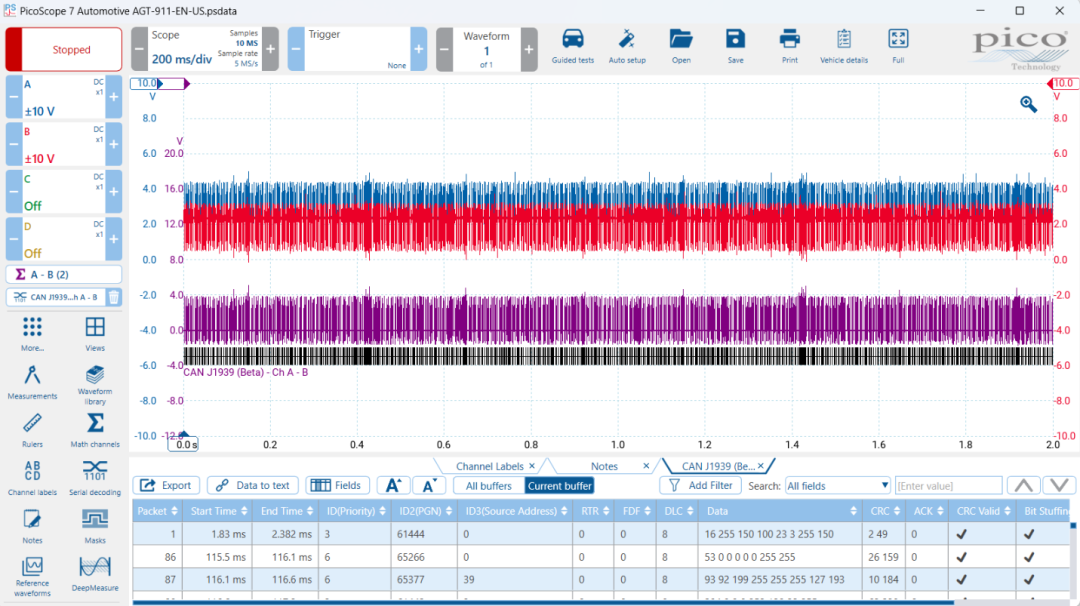The image size is (1080, 606).
Task: Close the Channel Labels tab
Action: (x=532, y=466)
